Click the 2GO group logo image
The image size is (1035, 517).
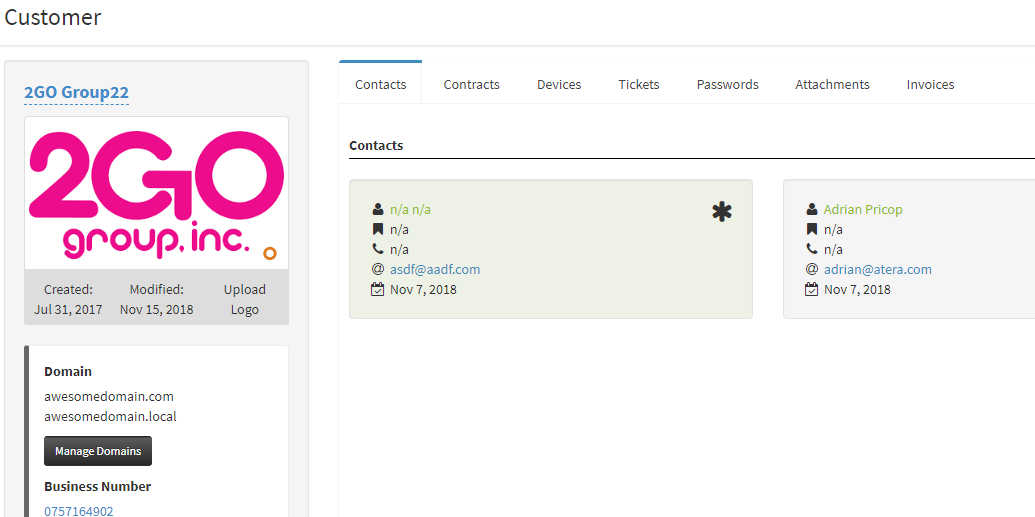pyautogui.click(x=156, y=193)
